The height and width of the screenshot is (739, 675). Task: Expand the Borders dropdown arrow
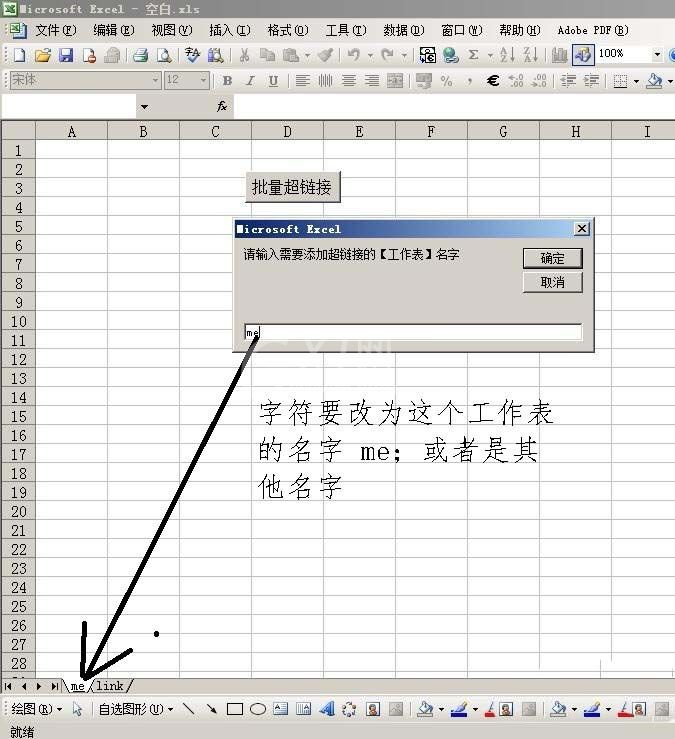coord(636,82)
